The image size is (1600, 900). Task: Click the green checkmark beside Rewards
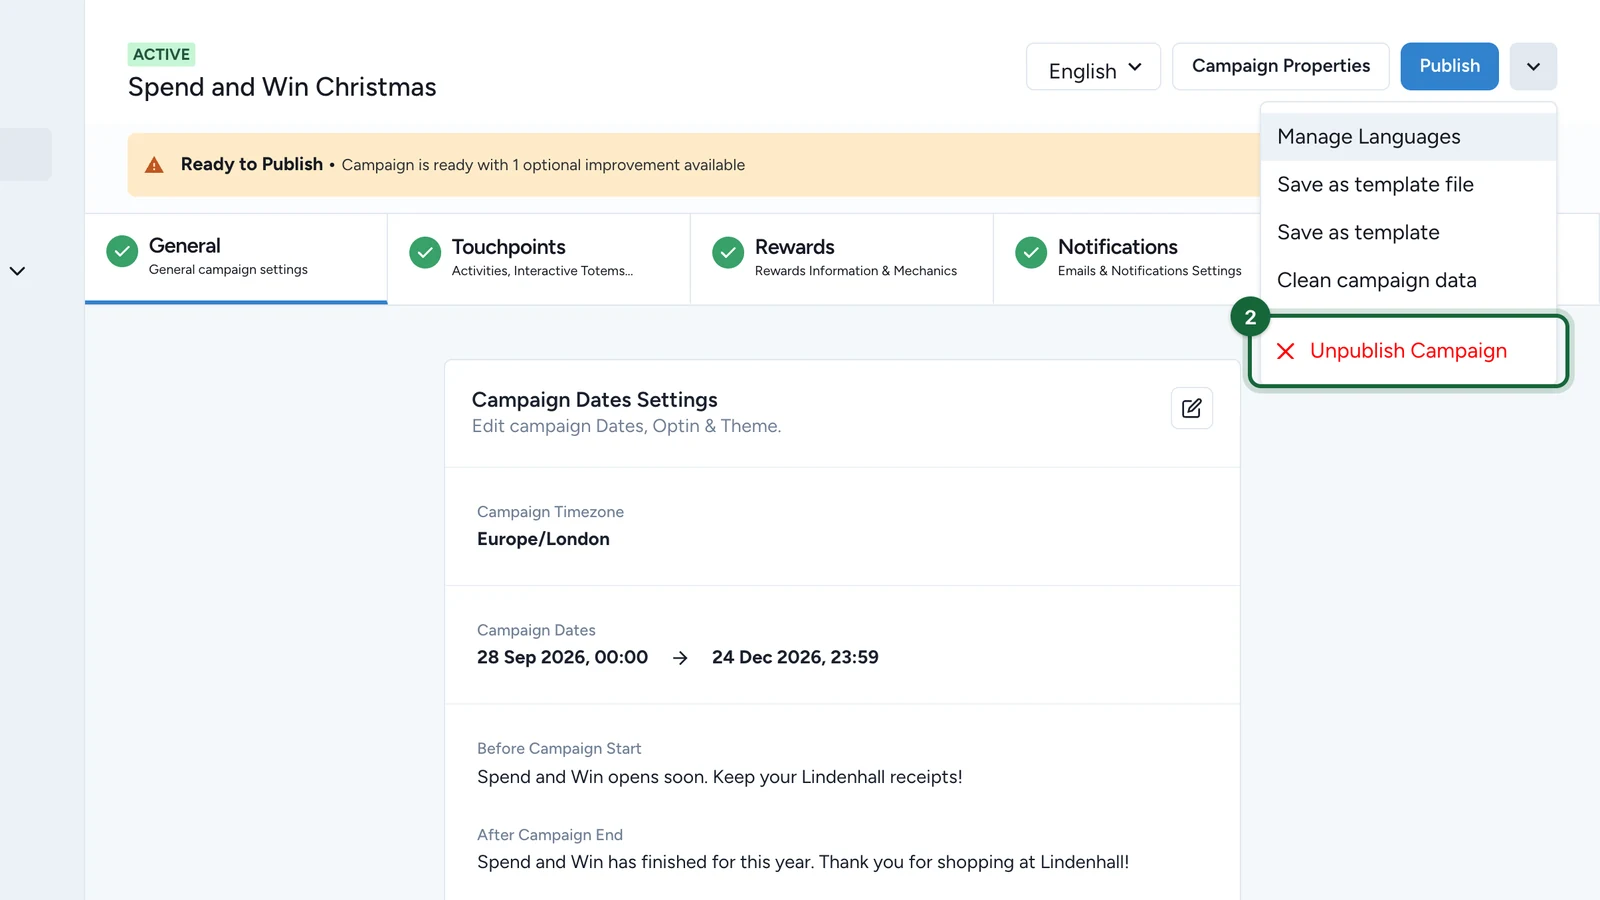(x=728, y=253)
